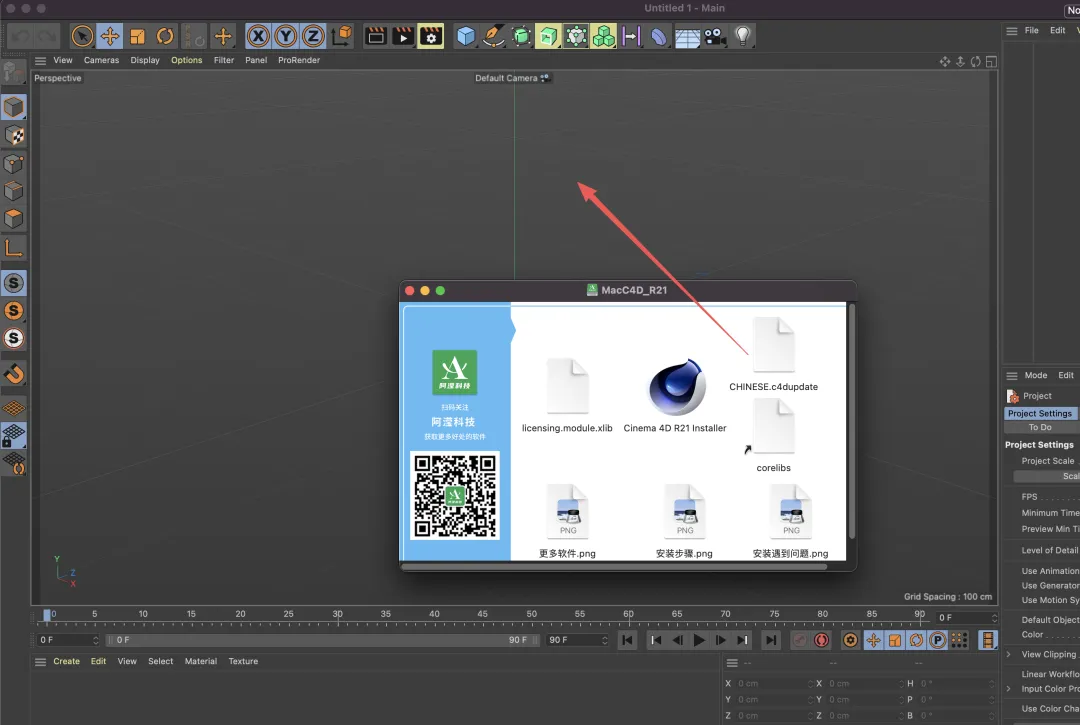This screenshot has height=725, width=1080.
Task: Switch to Model mode in left palette
Action: (14, 107)
